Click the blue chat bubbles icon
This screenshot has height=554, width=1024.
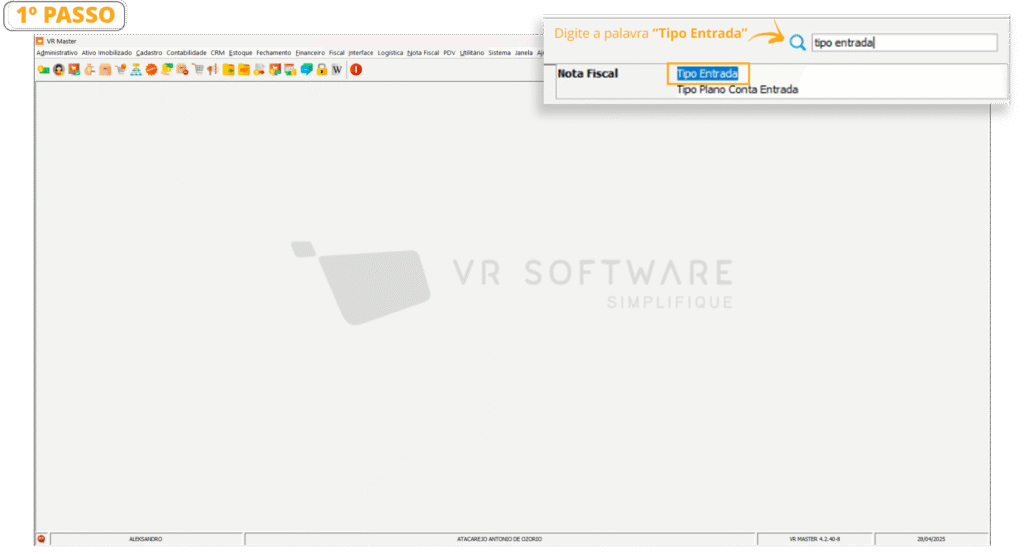click(x=306, y=70)
